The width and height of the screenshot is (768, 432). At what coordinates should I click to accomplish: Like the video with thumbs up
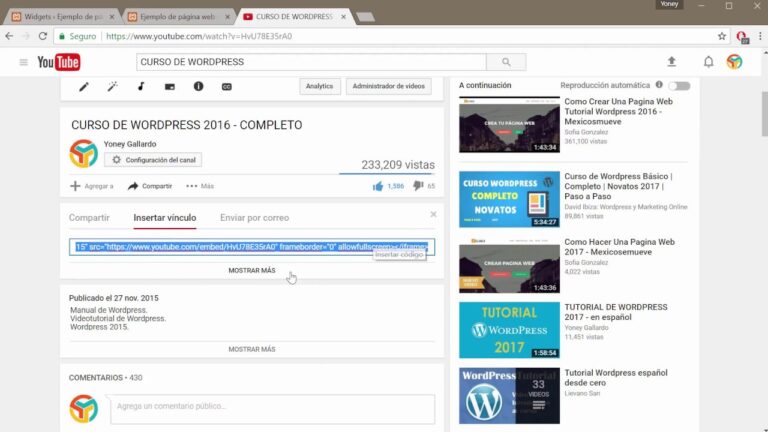[x=378, y=186]
